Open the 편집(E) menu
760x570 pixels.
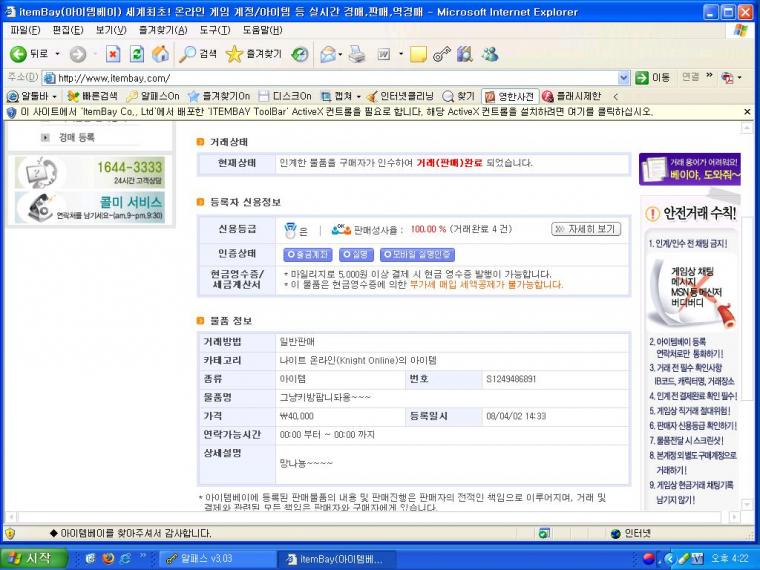(x=68, y=30)
